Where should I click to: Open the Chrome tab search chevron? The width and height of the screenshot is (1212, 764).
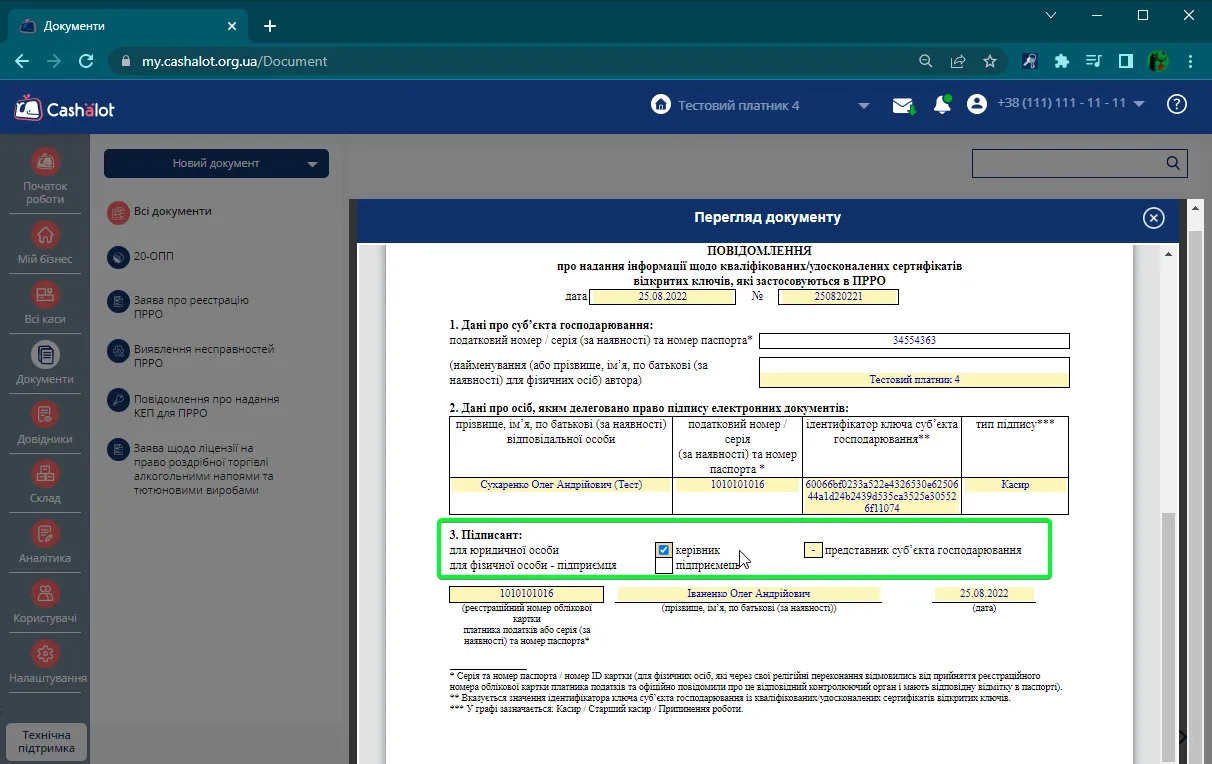click(x=1050, y=15)
